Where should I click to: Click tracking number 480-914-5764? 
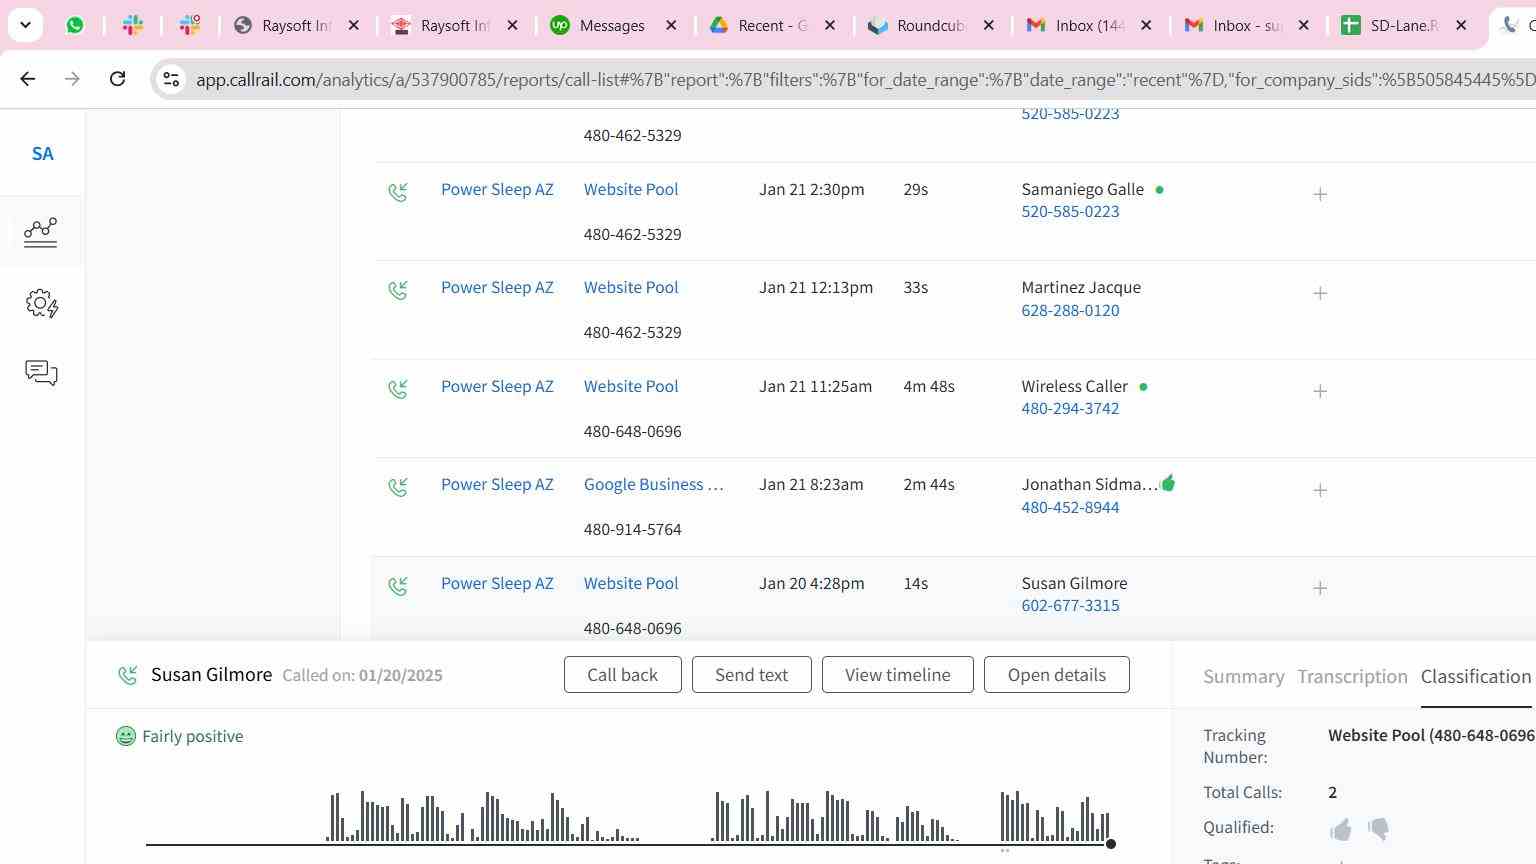(632, 529)
